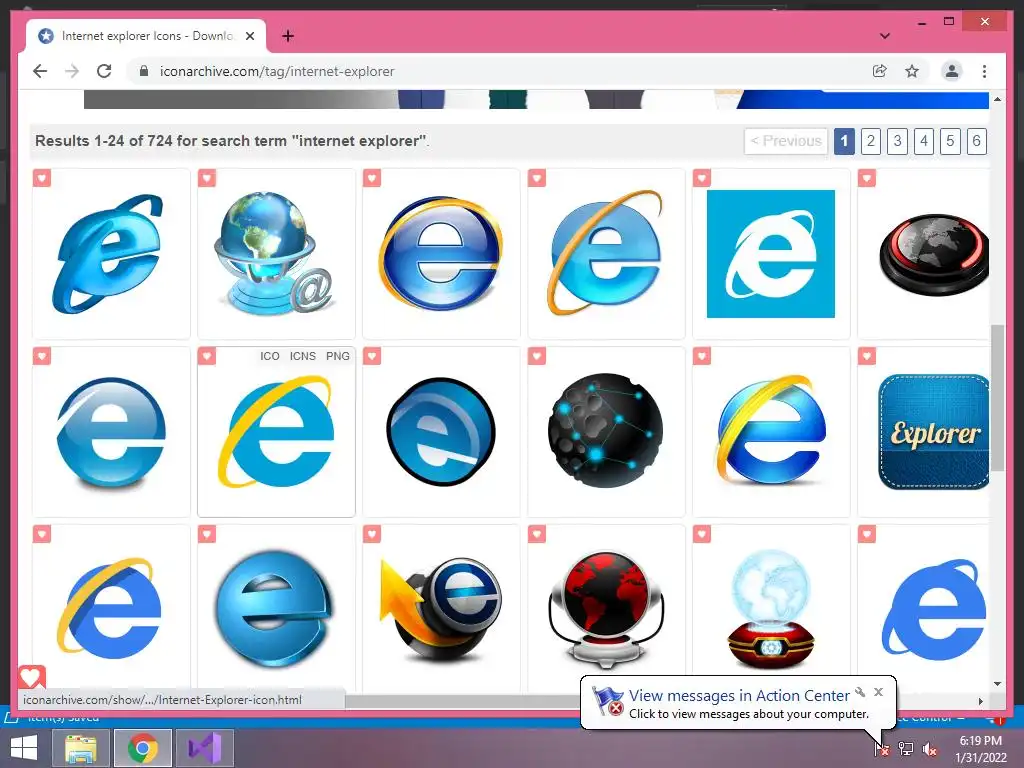
Task: View site information via the padlock icon
Action: [144, 71]
